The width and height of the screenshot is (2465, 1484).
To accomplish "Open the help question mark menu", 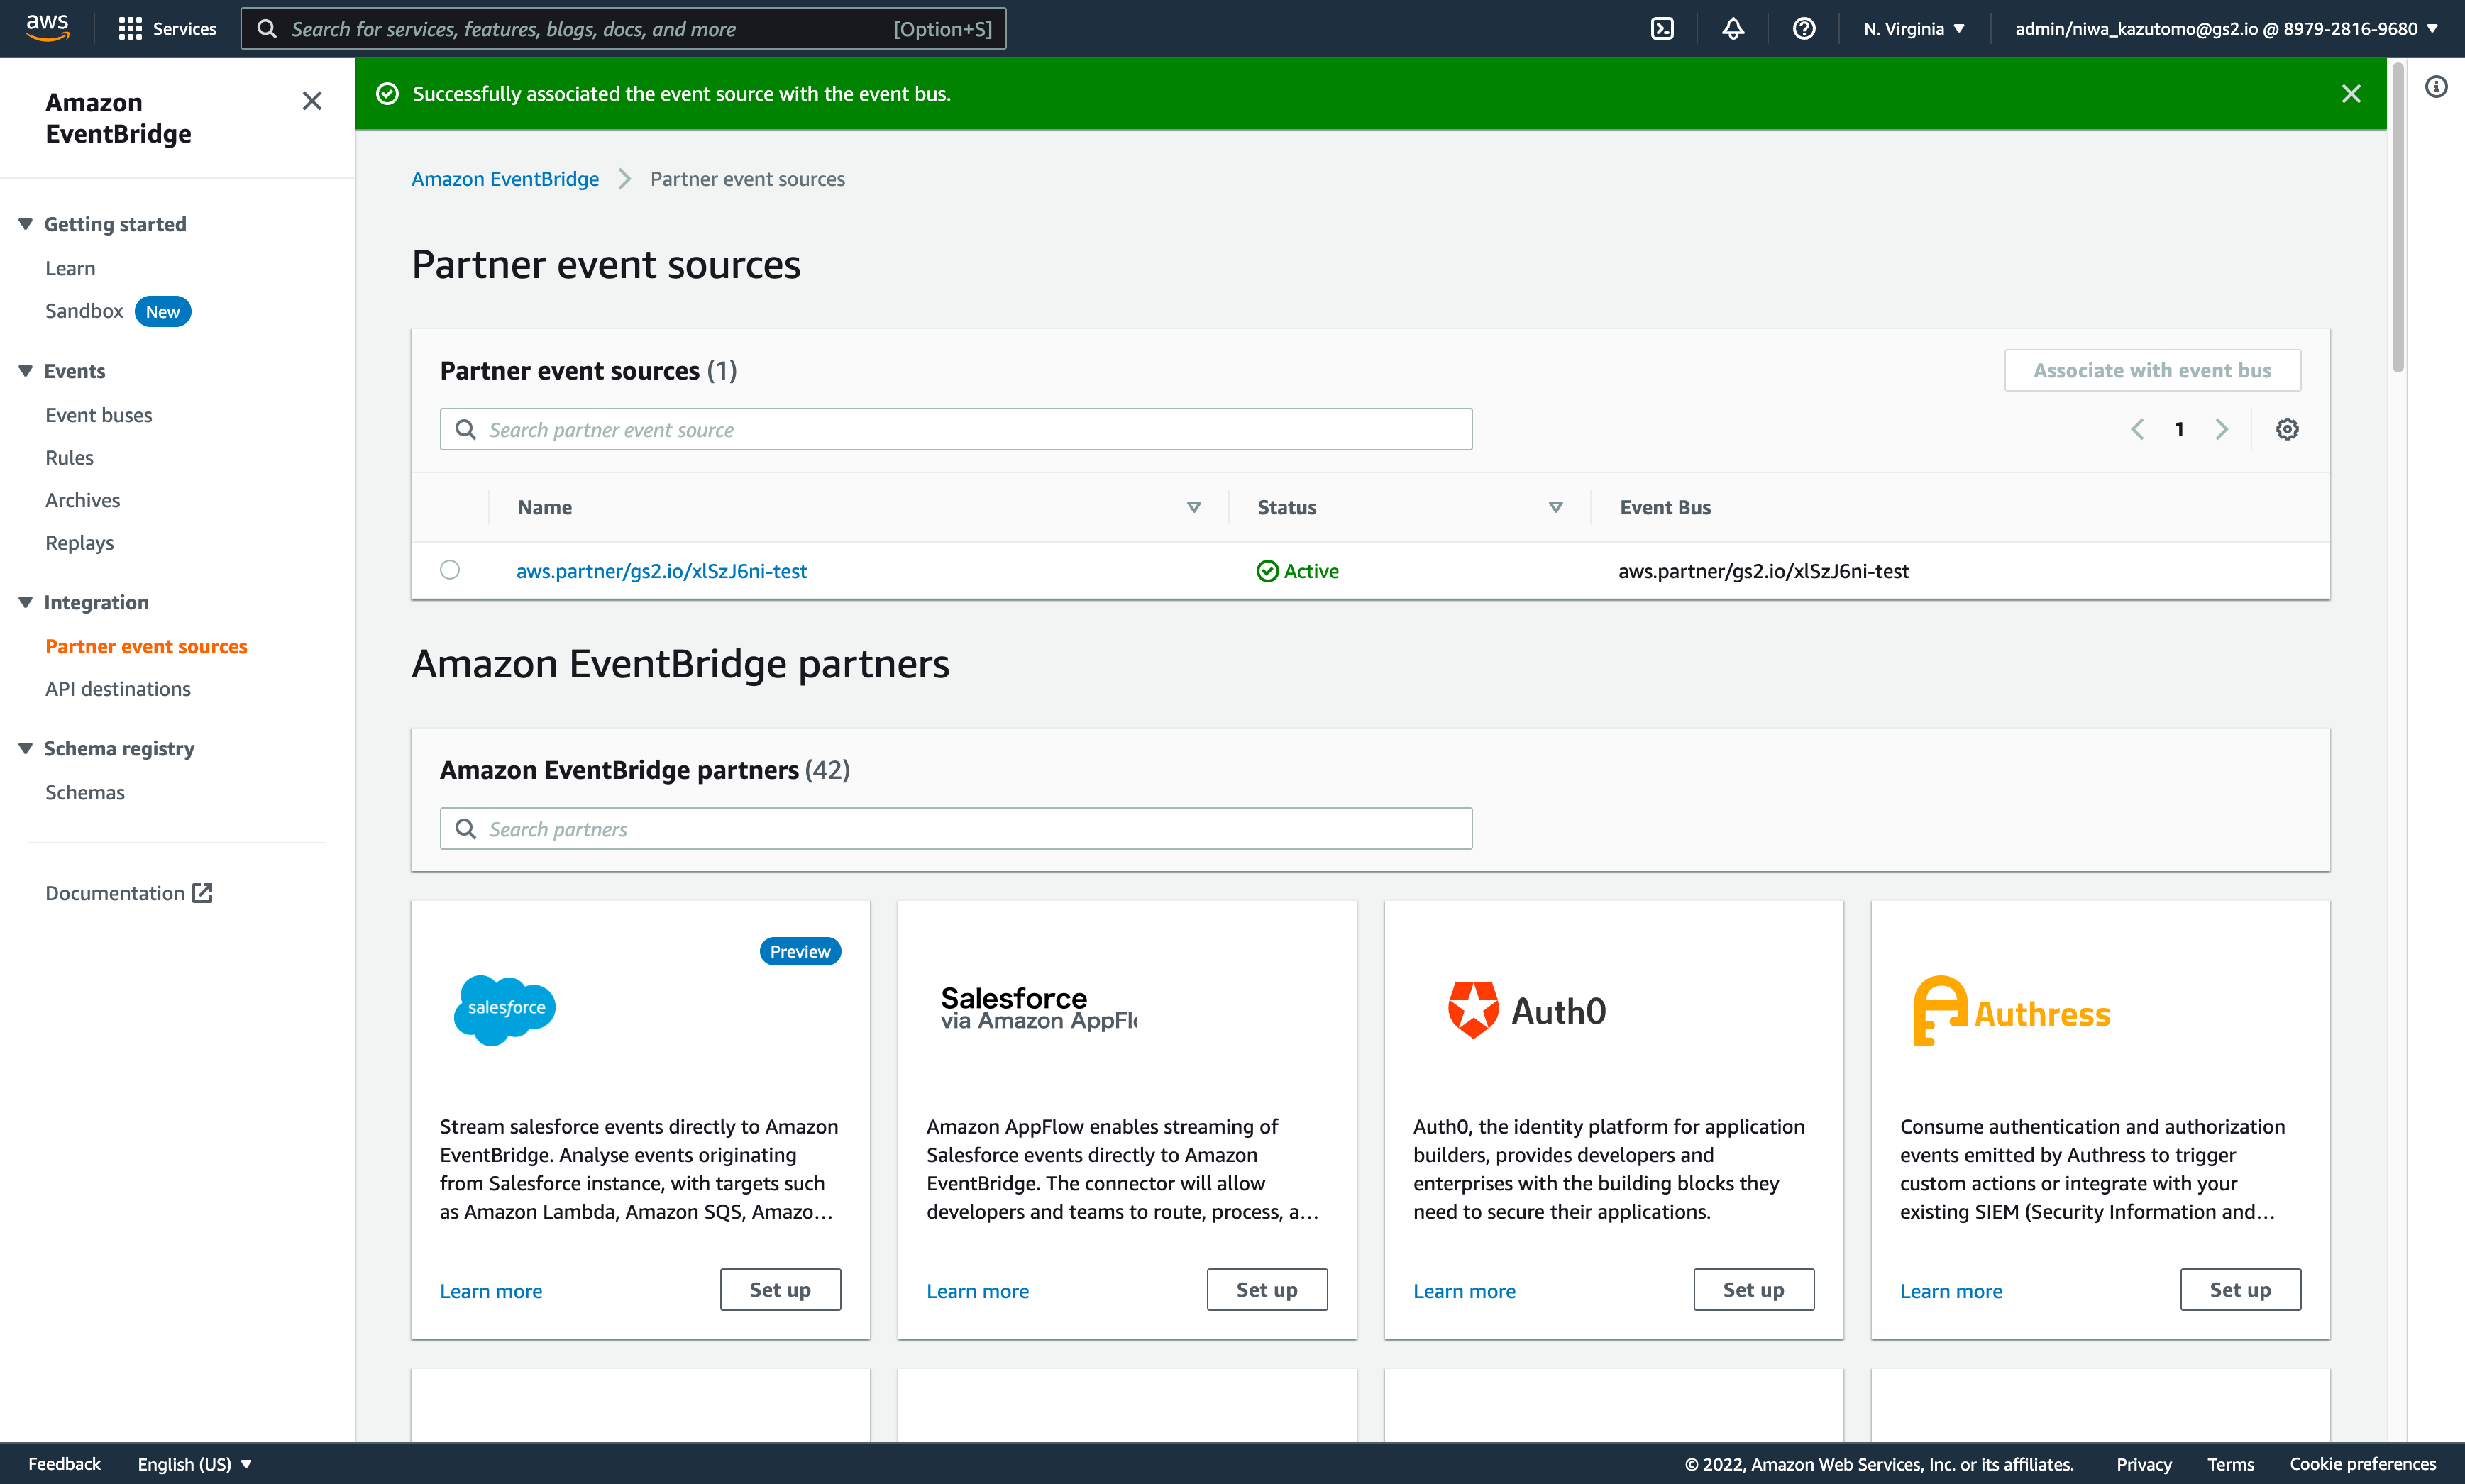I will (x=1804, y=28).
